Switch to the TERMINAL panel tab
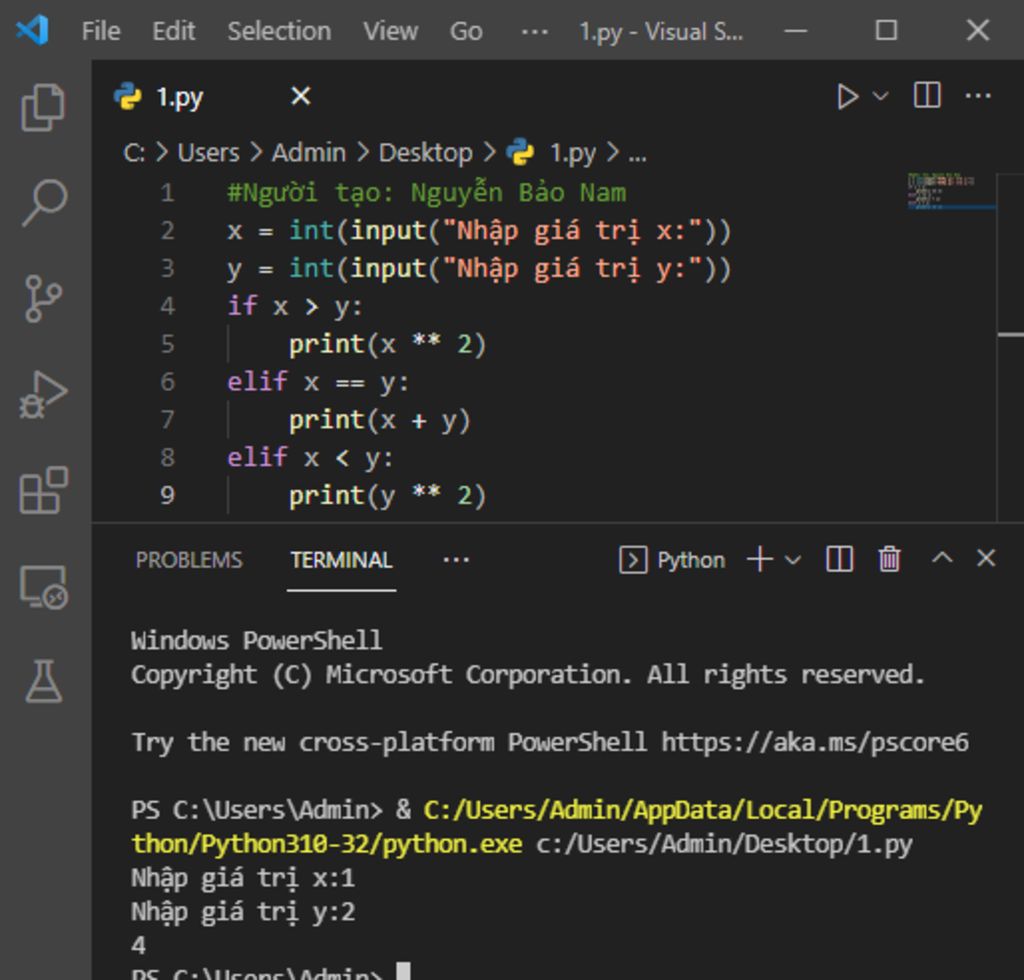This screenshot has height=980, width=1024. 342,560
